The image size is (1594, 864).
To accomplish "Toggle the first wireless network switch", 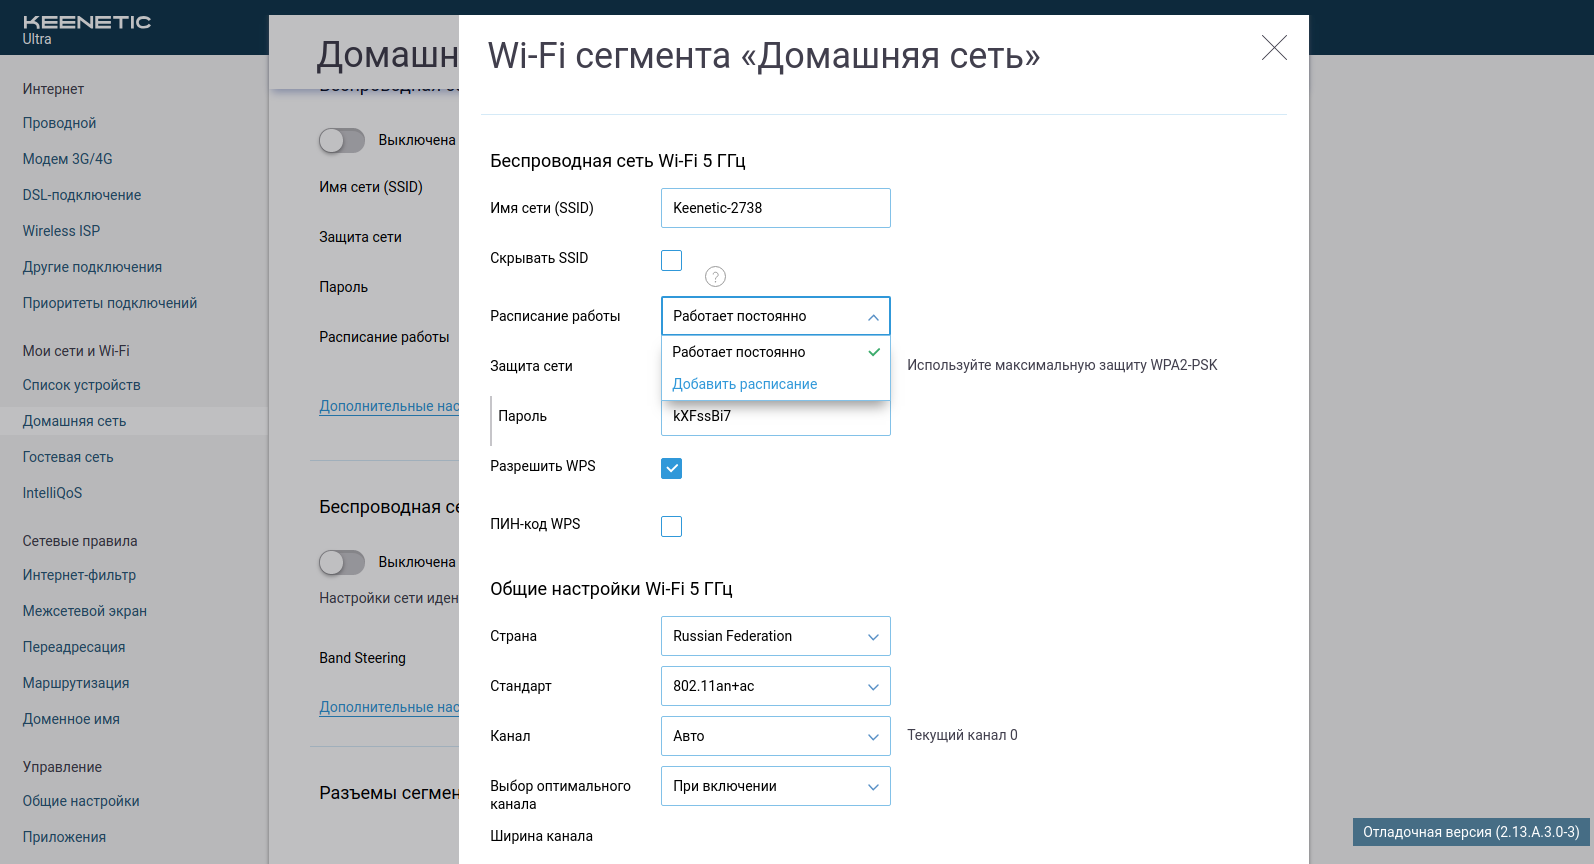I will 342,141.
